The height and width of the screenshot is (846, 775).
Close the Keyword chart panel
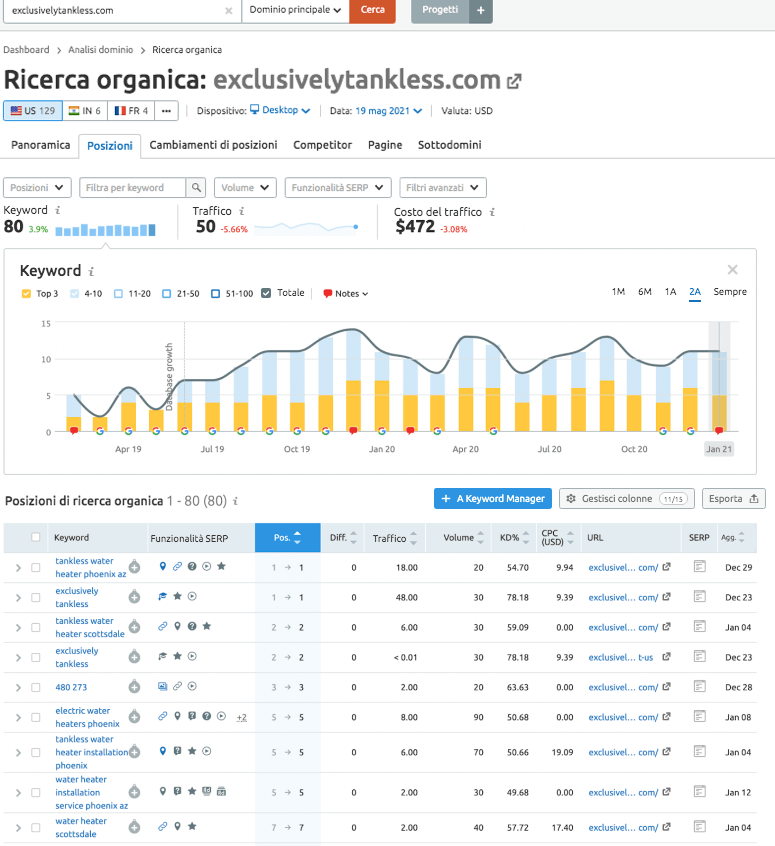click(x=732, y=270)
